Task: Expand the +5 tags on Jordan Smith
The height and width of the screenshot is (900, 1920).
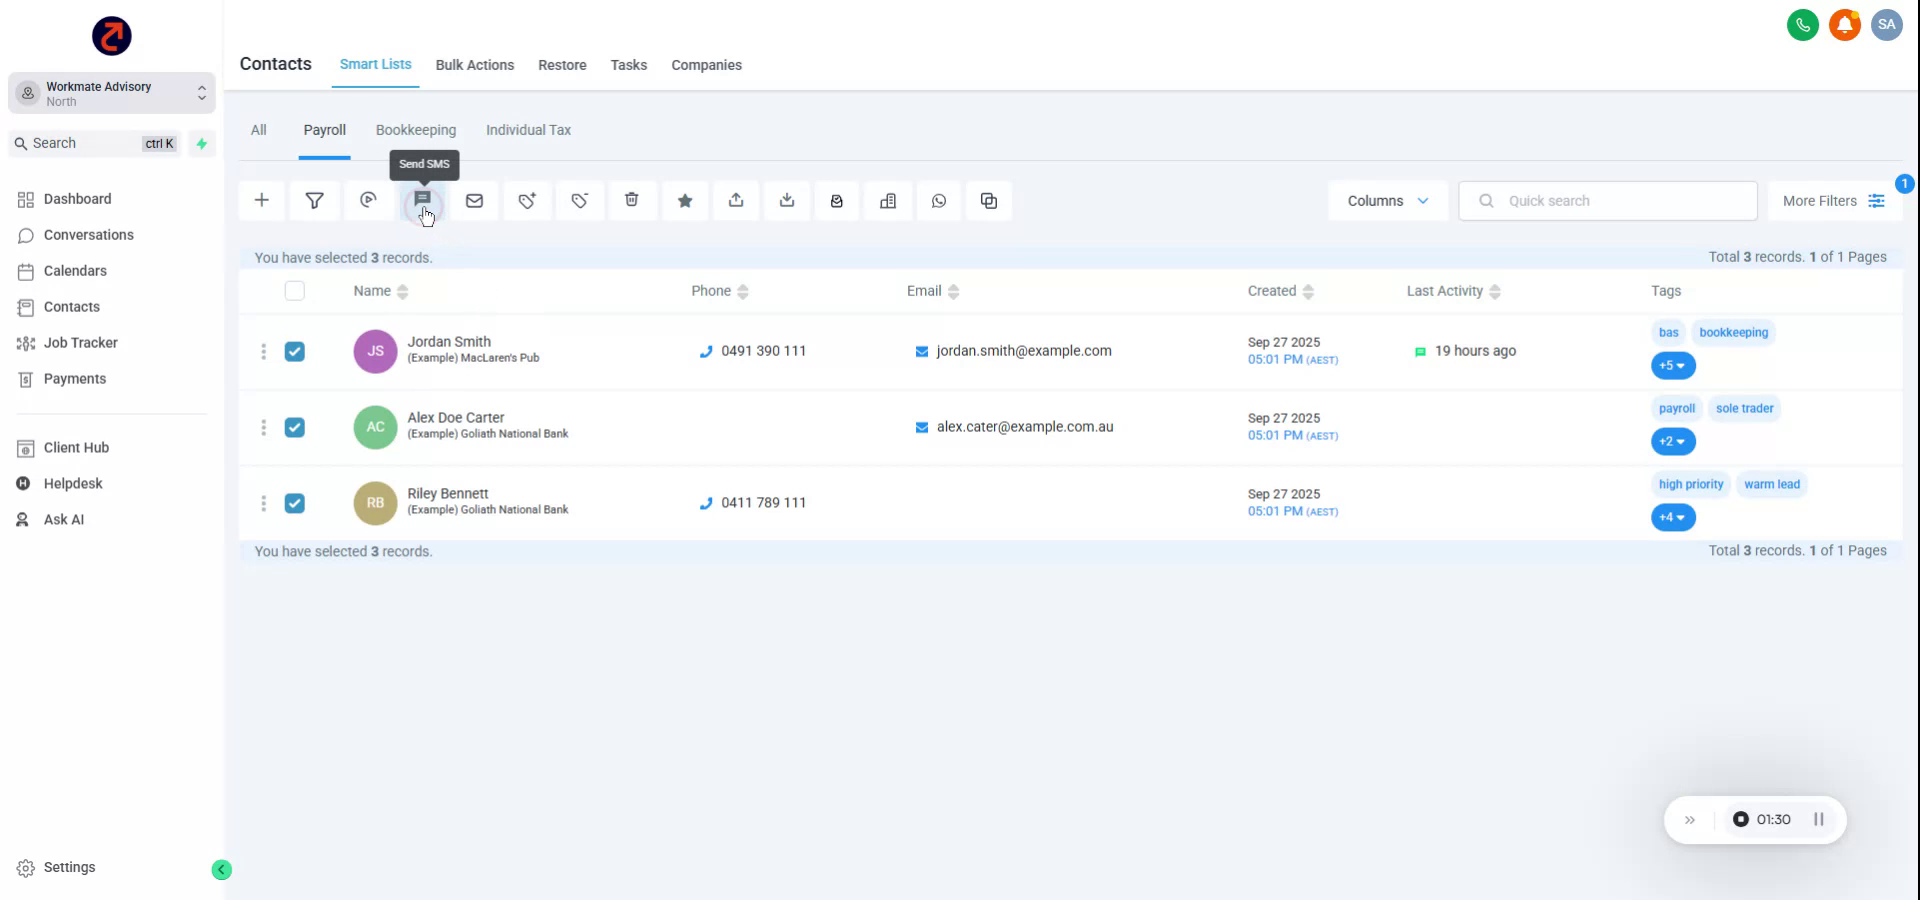Action: (x=1672, y=366)
